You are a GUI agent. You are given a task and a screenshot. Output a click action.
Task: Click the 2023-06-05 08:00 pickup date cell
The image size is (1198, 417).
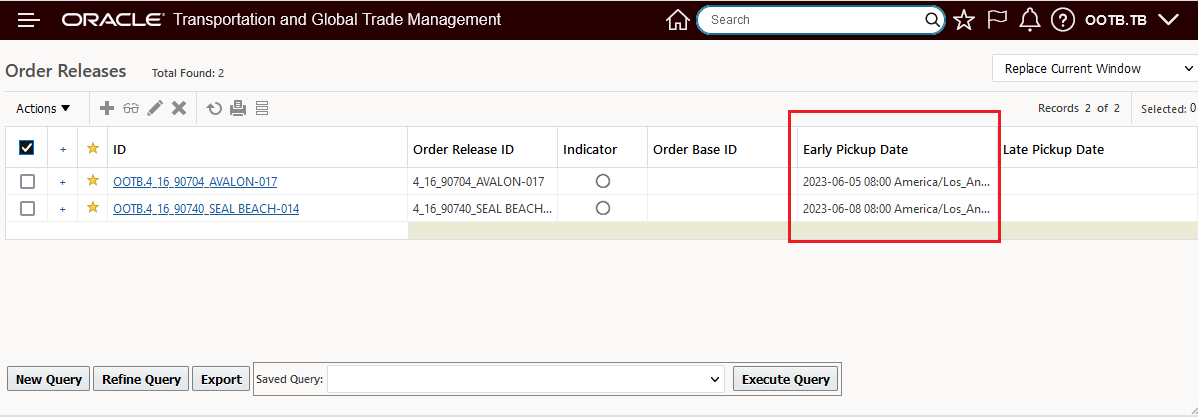pyautogui.click(x=896, y=182)
